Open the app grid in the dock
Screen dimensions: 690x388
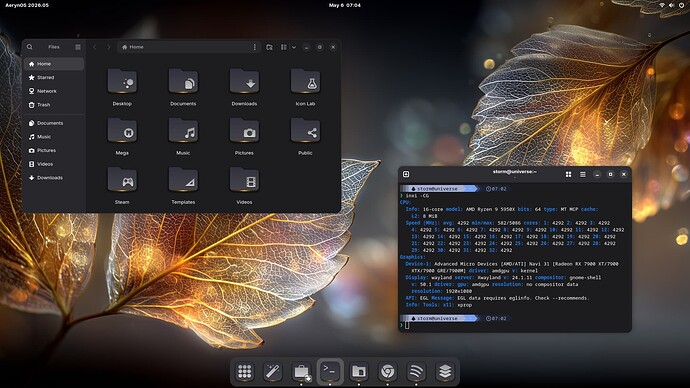coord(245,372)
